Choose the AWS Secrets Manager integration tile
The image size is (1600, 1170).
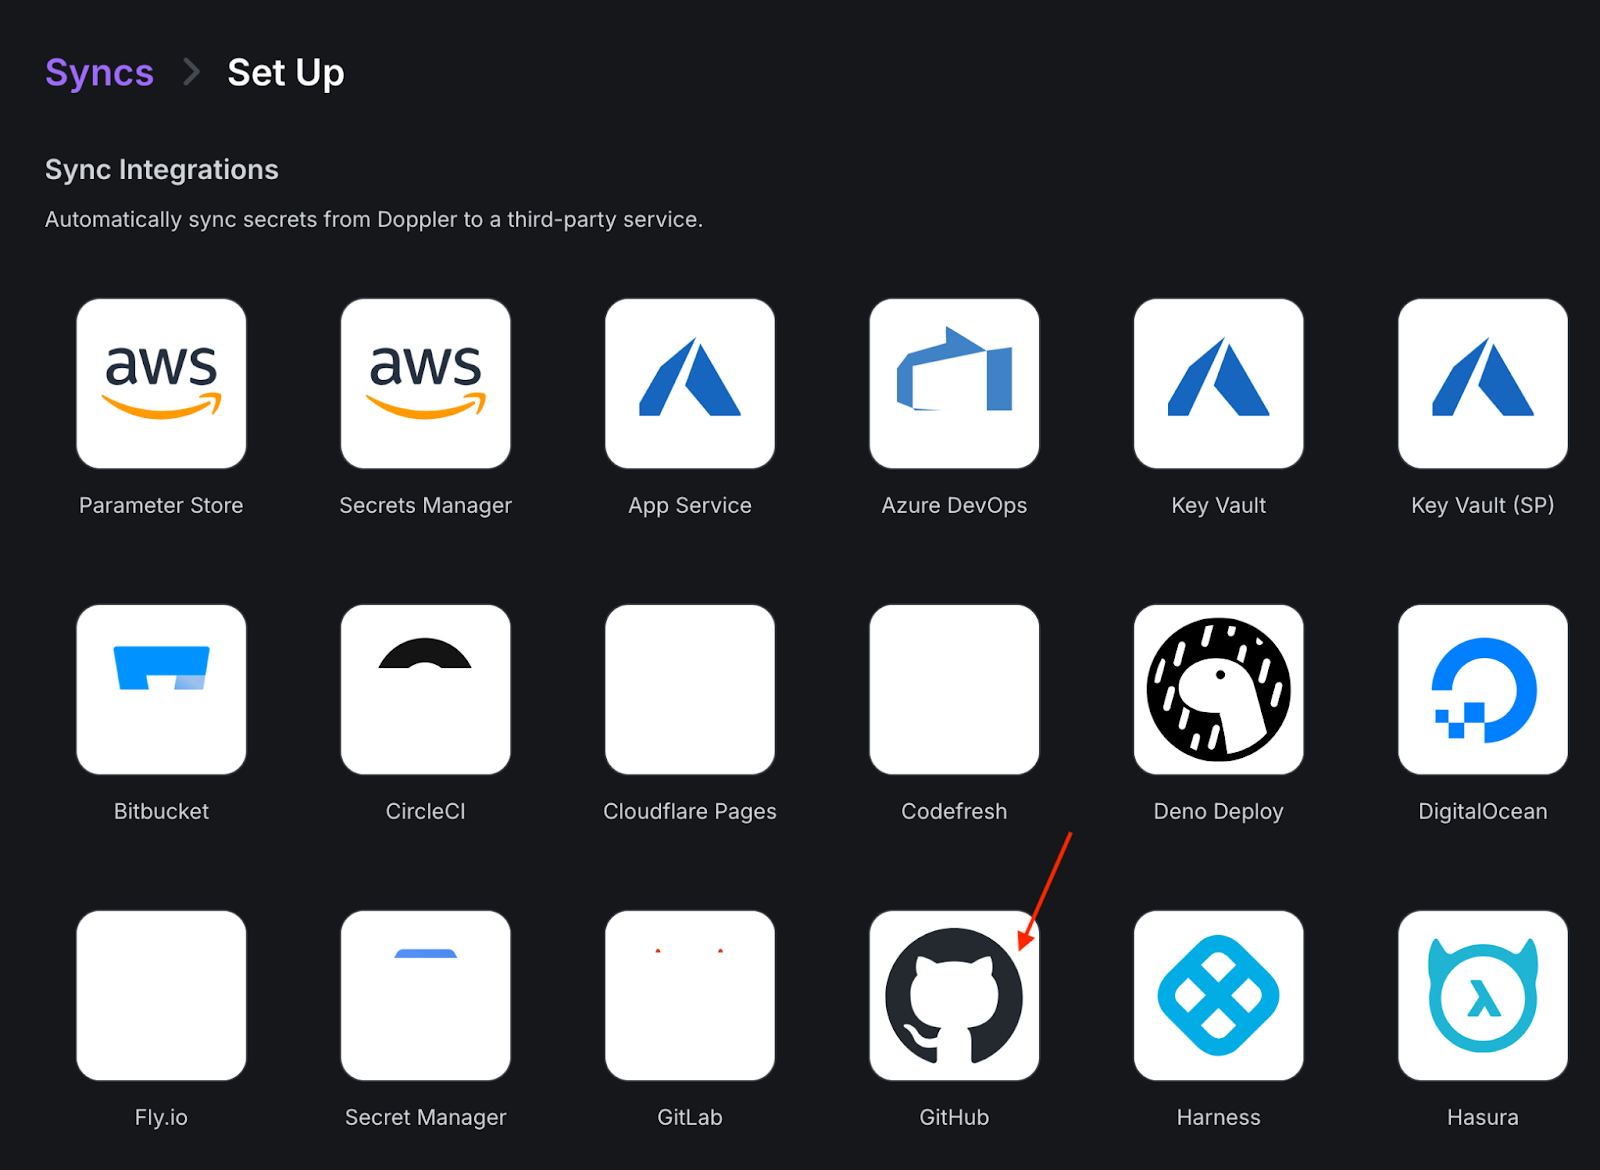point(425,384)
